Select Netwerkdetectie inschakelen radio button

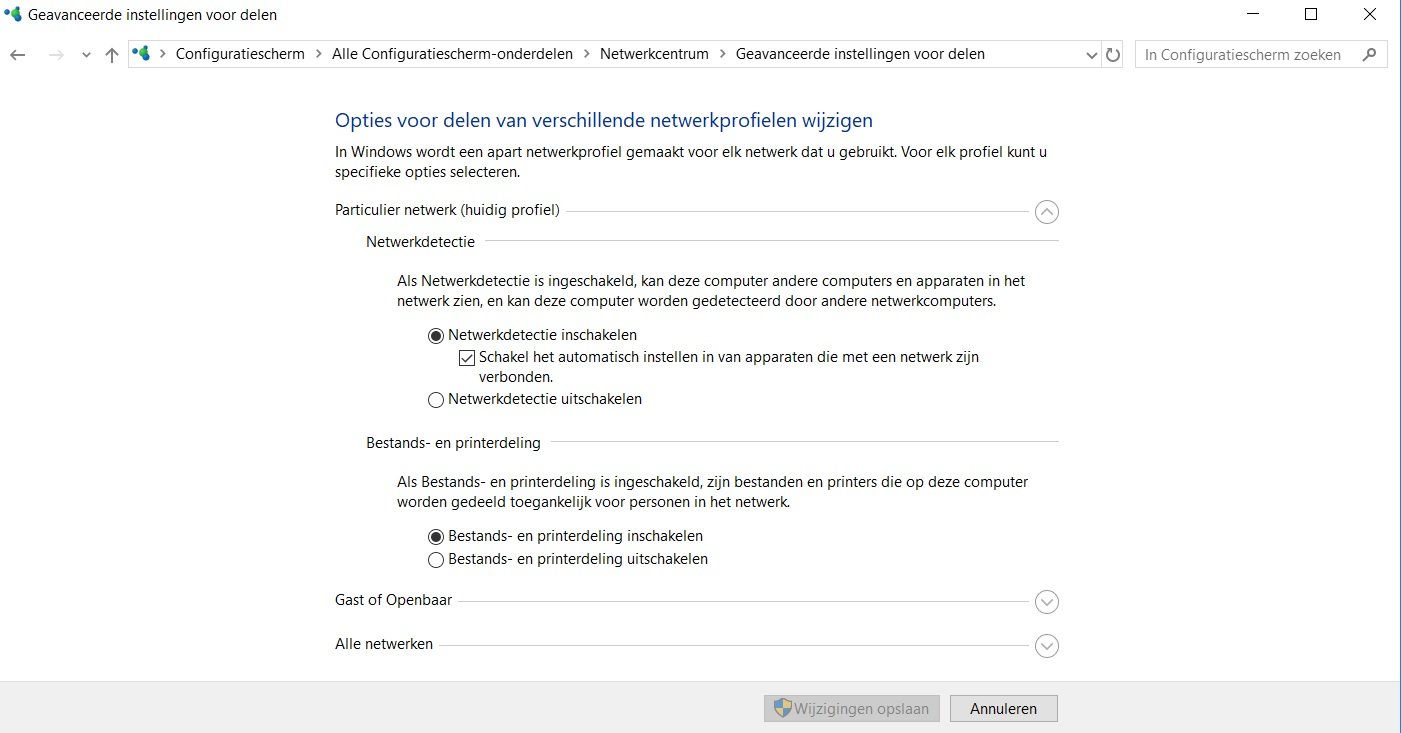pyautogui.click(x=435, y=336)
